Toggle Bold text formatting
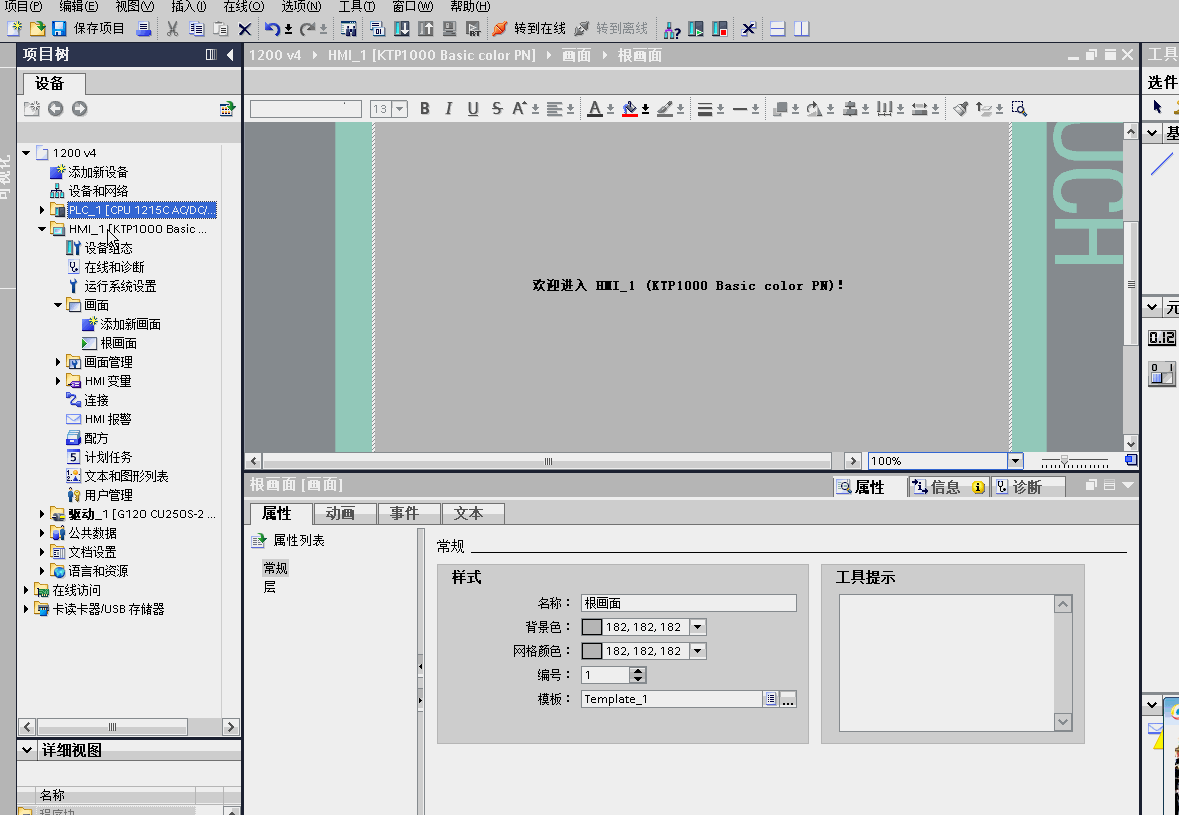Image resolution: width=1179 pixels, height=815 pixels. click(425, 108)
